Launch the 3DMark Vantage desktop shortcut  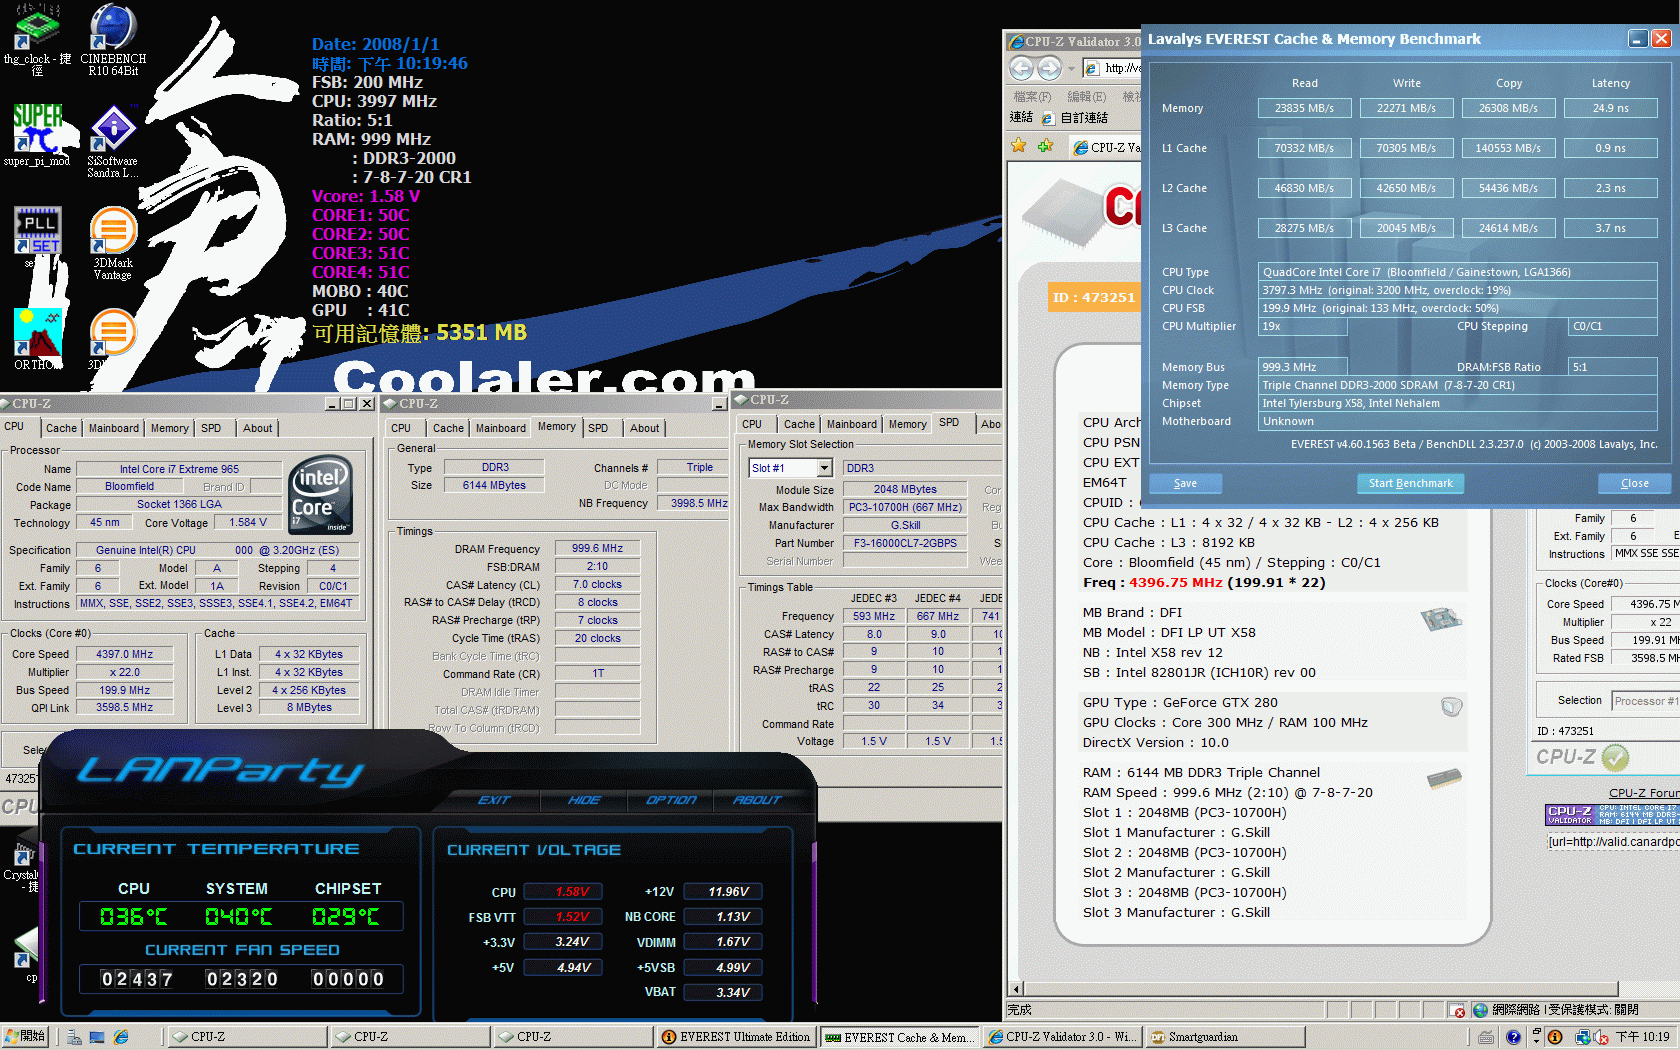tap(113, 243)
